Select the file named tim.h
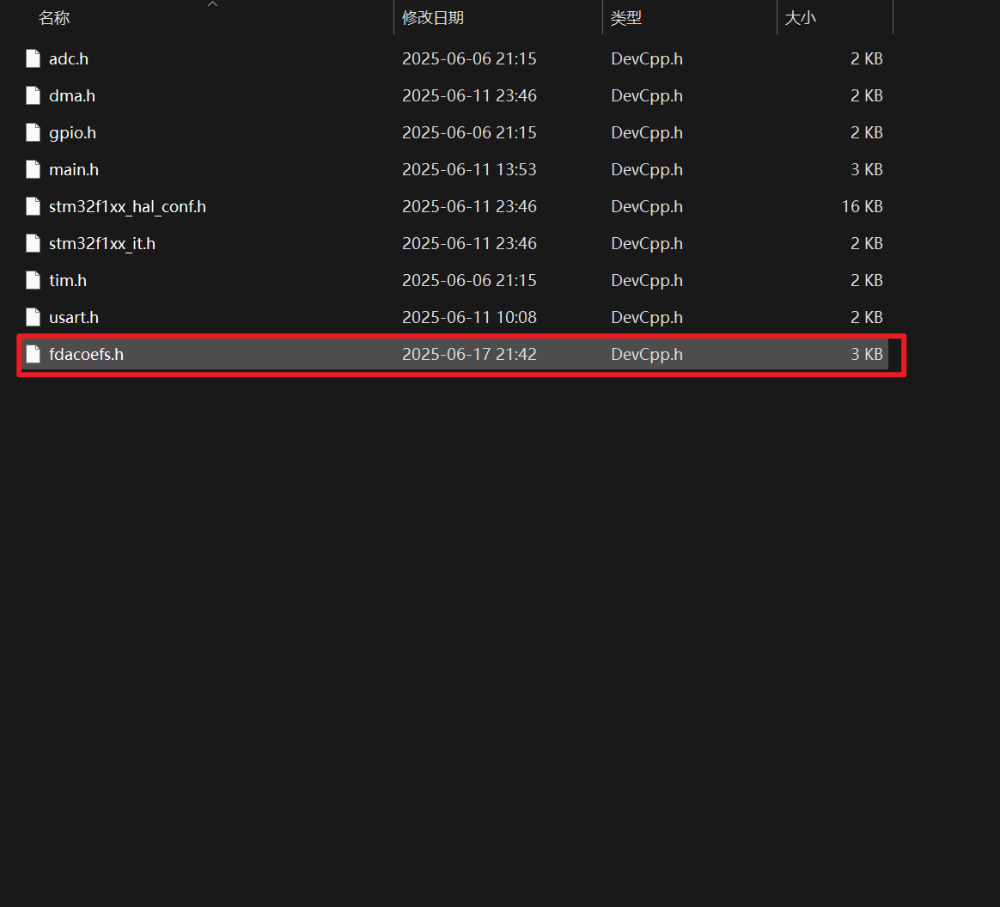This screenshot has width=1000, height=907. tap(68, 281)
